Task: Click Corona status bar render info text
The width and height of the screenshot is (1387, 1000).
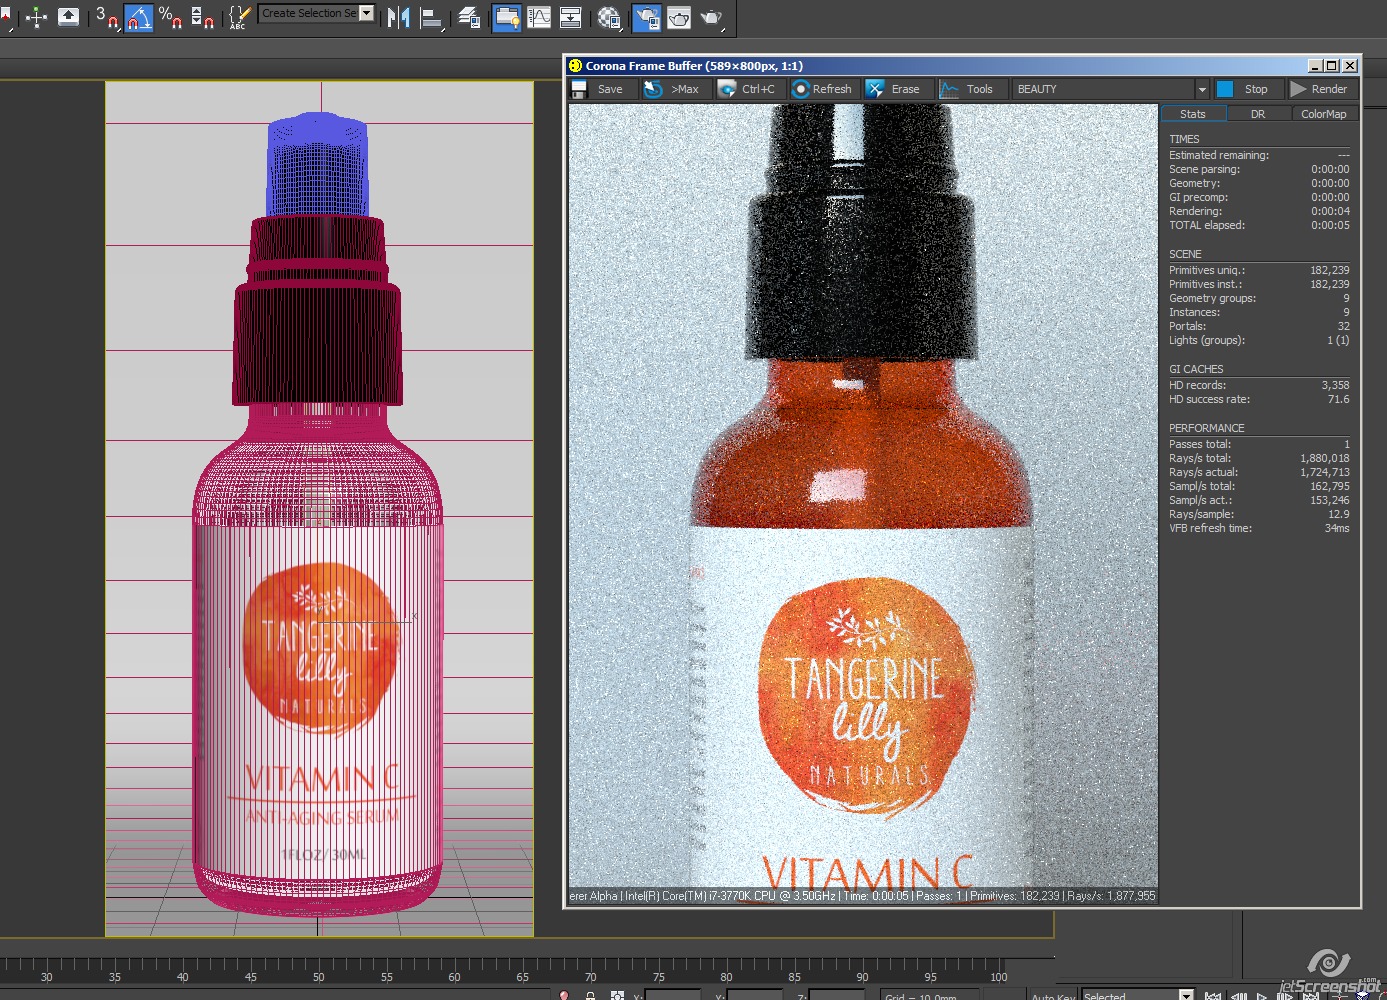Action: (862, 896)
